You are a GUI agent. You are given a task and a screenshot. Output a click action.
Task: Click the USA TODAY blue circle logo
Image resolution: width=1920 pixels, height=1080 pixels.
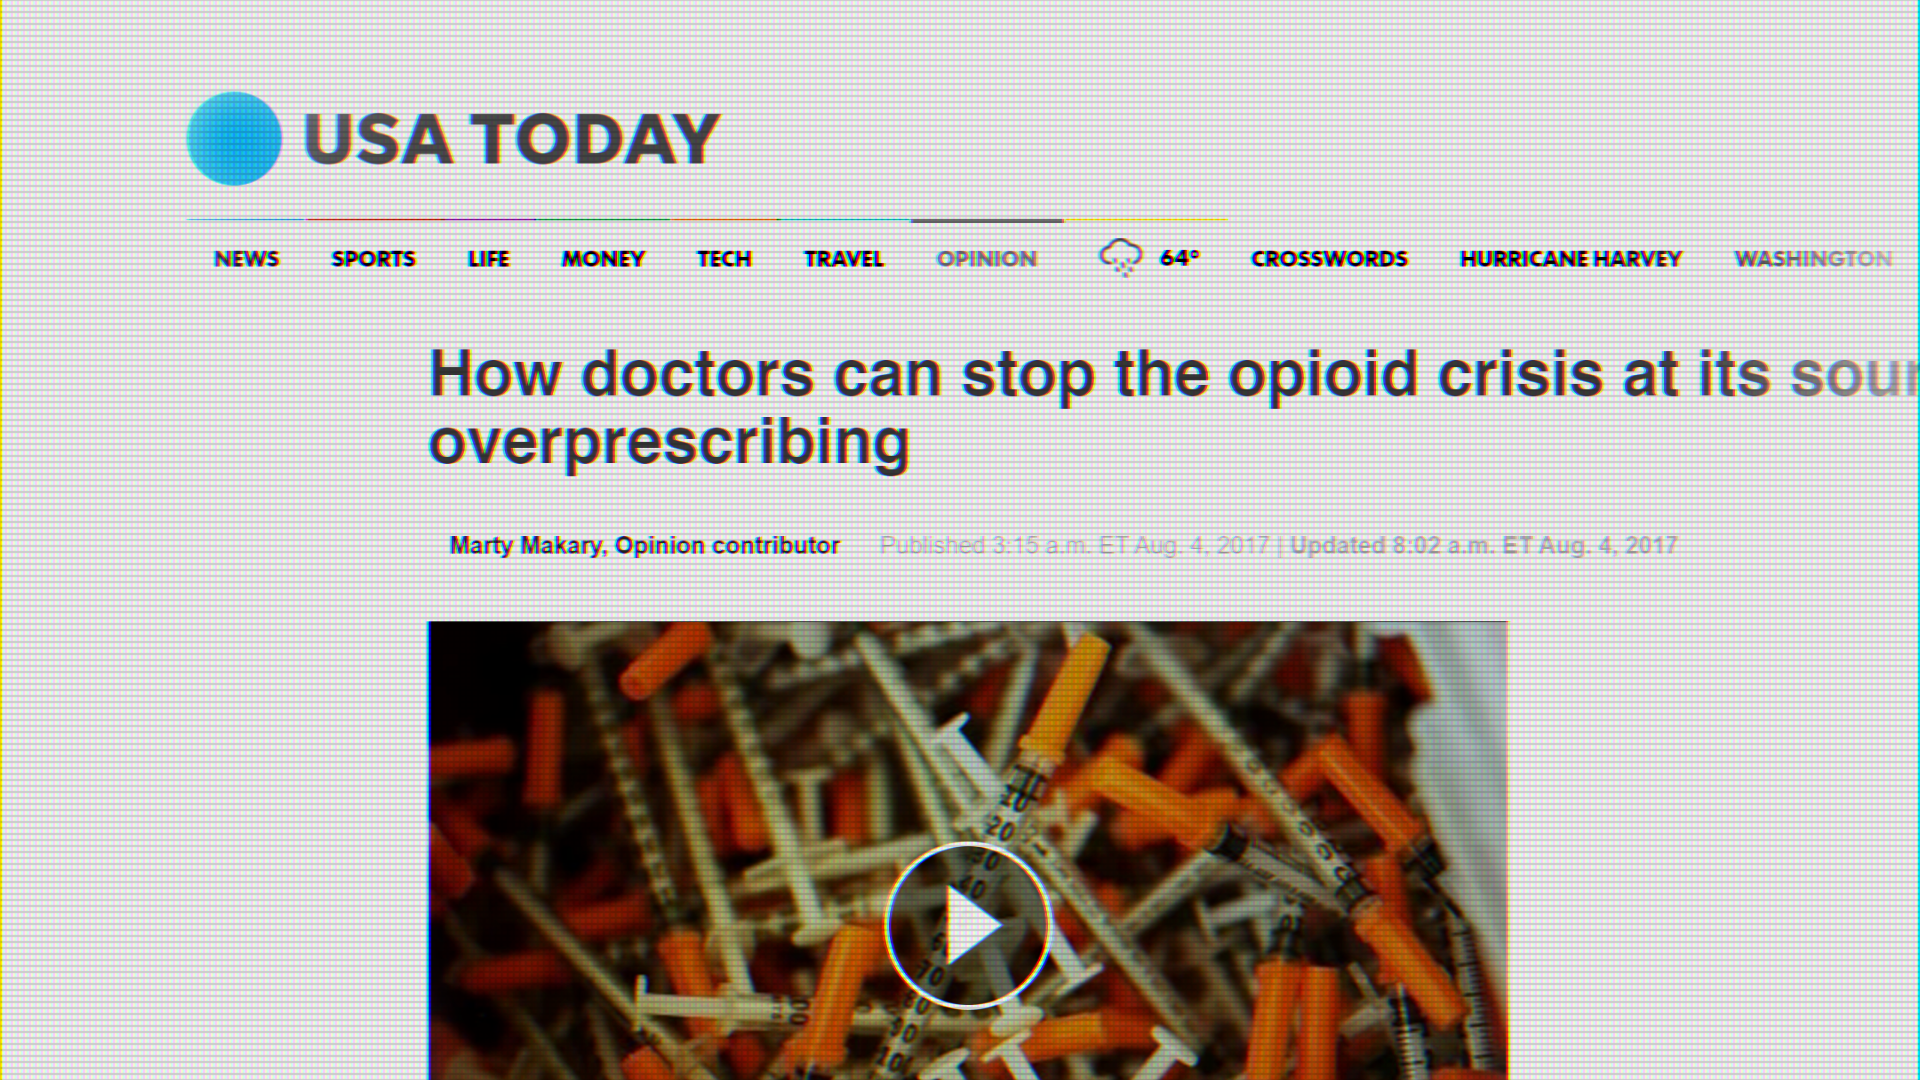(x=234, y=139)
